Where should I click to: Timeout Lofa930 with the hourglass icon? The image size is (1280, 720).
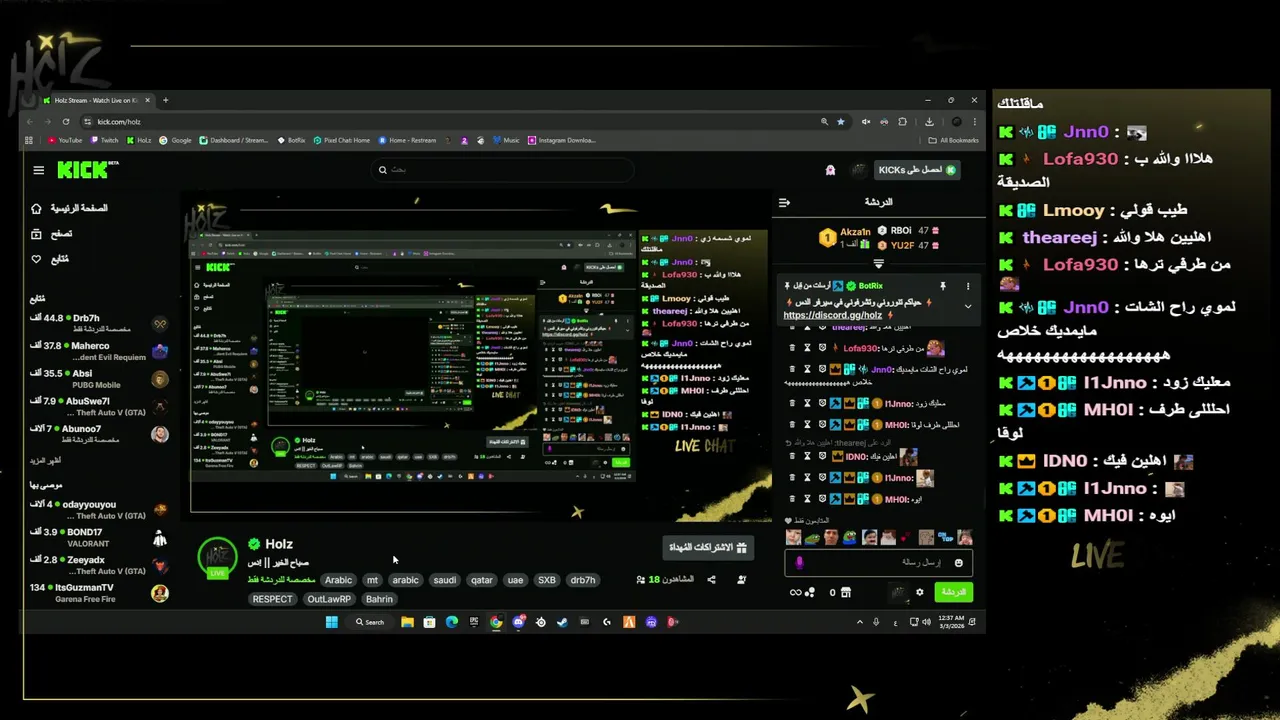[807, 348]
